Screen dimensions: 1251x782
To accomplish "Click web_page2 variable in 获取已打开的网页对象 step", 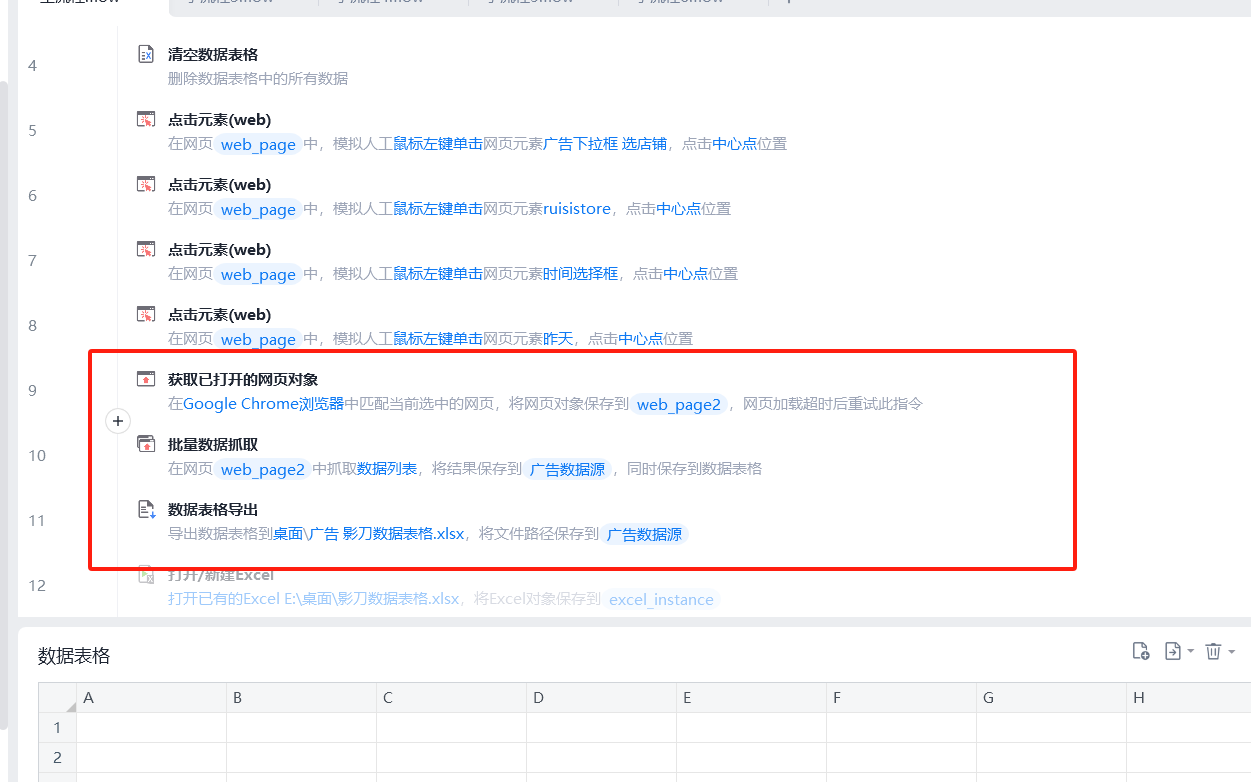I will [x=679, y=405].
